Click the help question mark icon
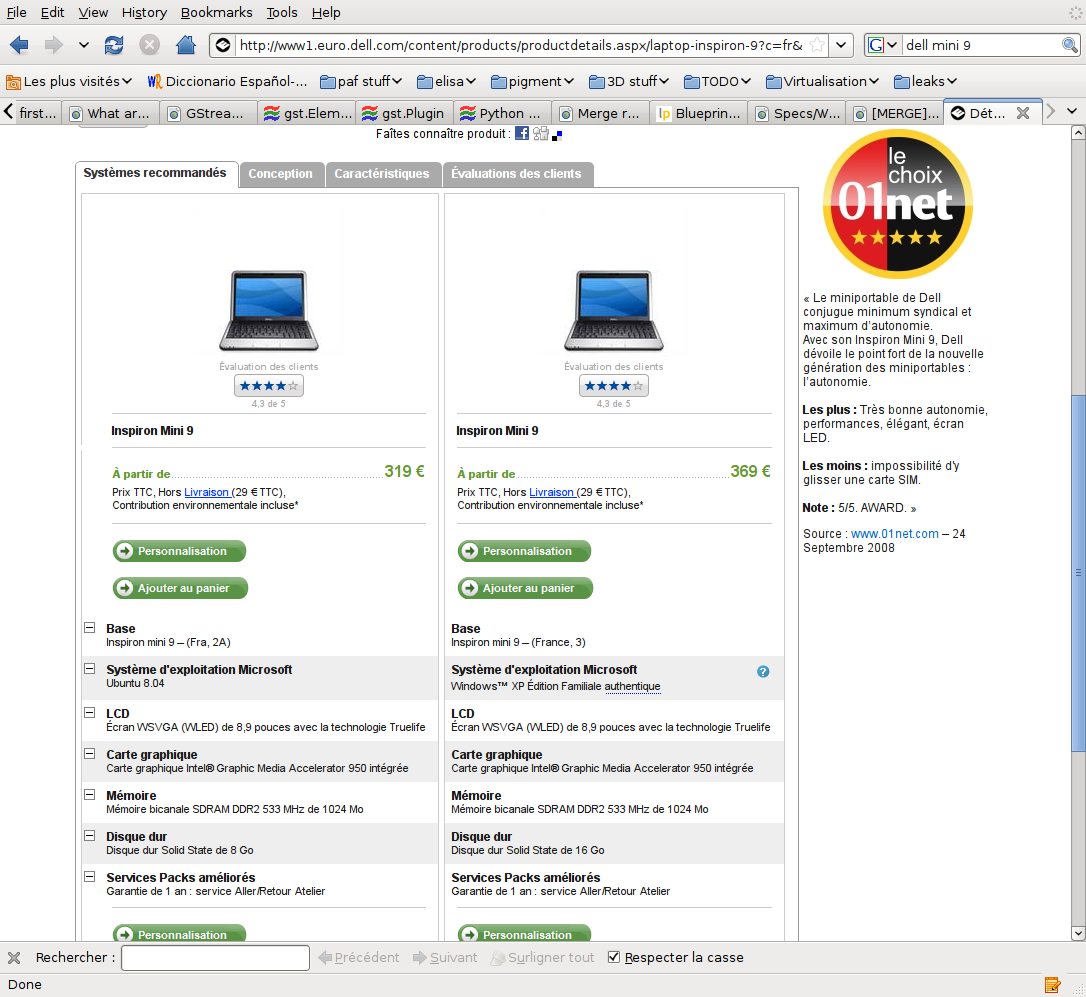1086x997 pixels. (763, 671)
